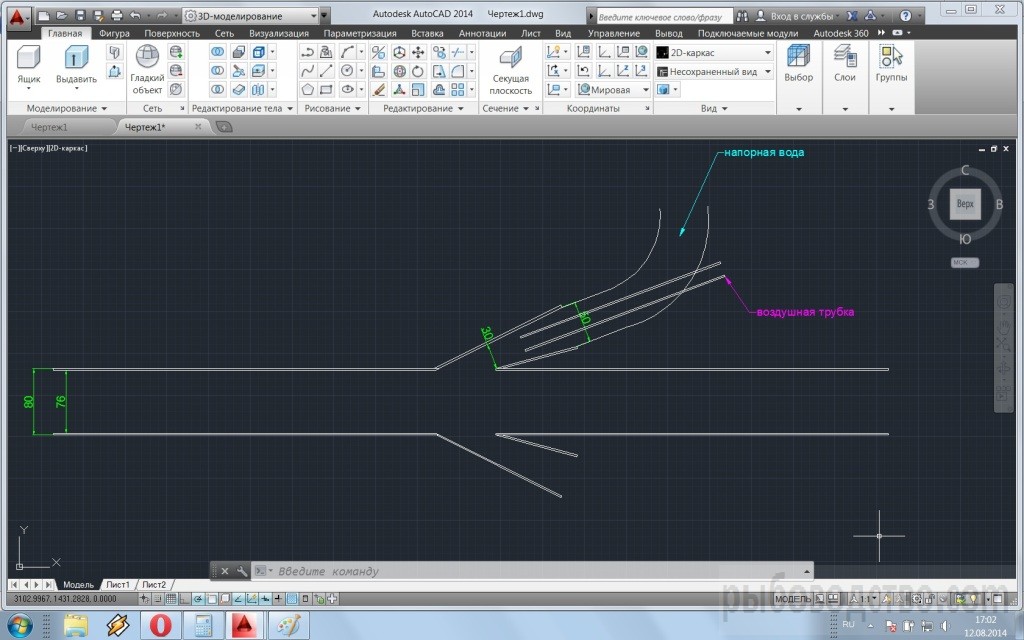Click the Вход в службы sign-in button
The image size is (1024, 640).
tap(795, 16)
